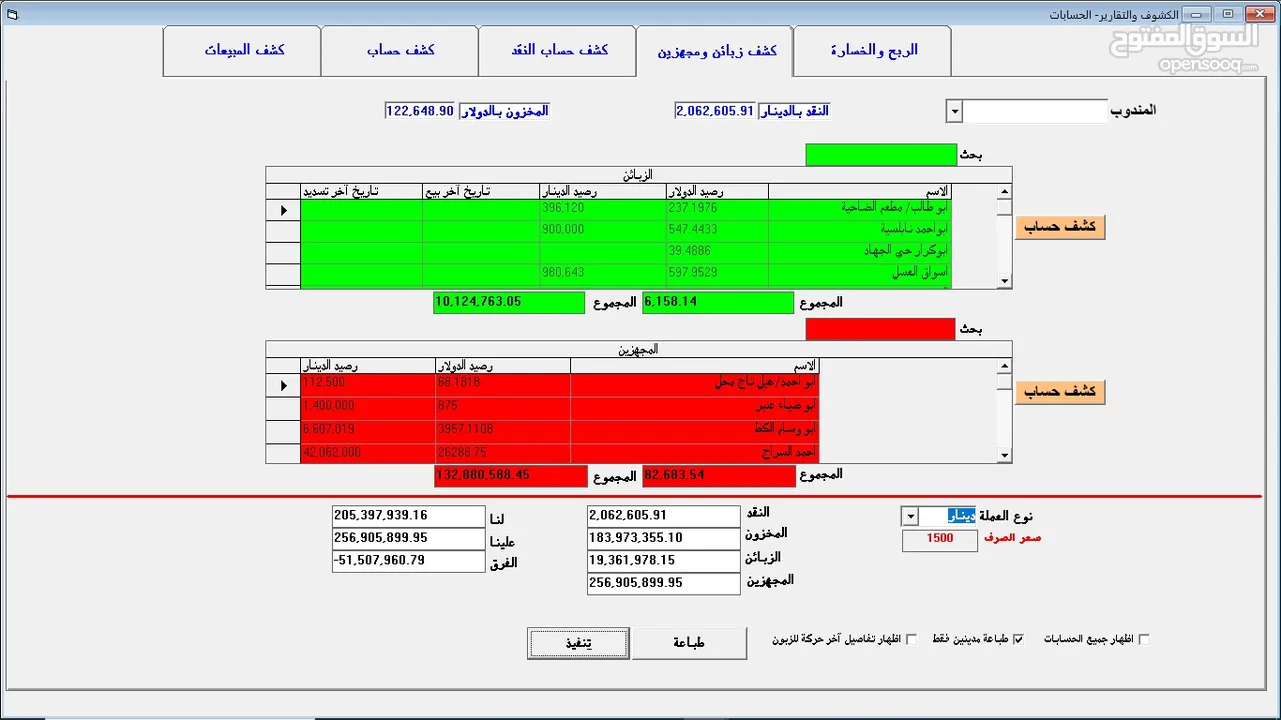Enable اظهار تفاصيل آخر حركة للزبون checkbox
Image resolution: width=1281 pixels, height=720 pixels.
pos(911,639)
